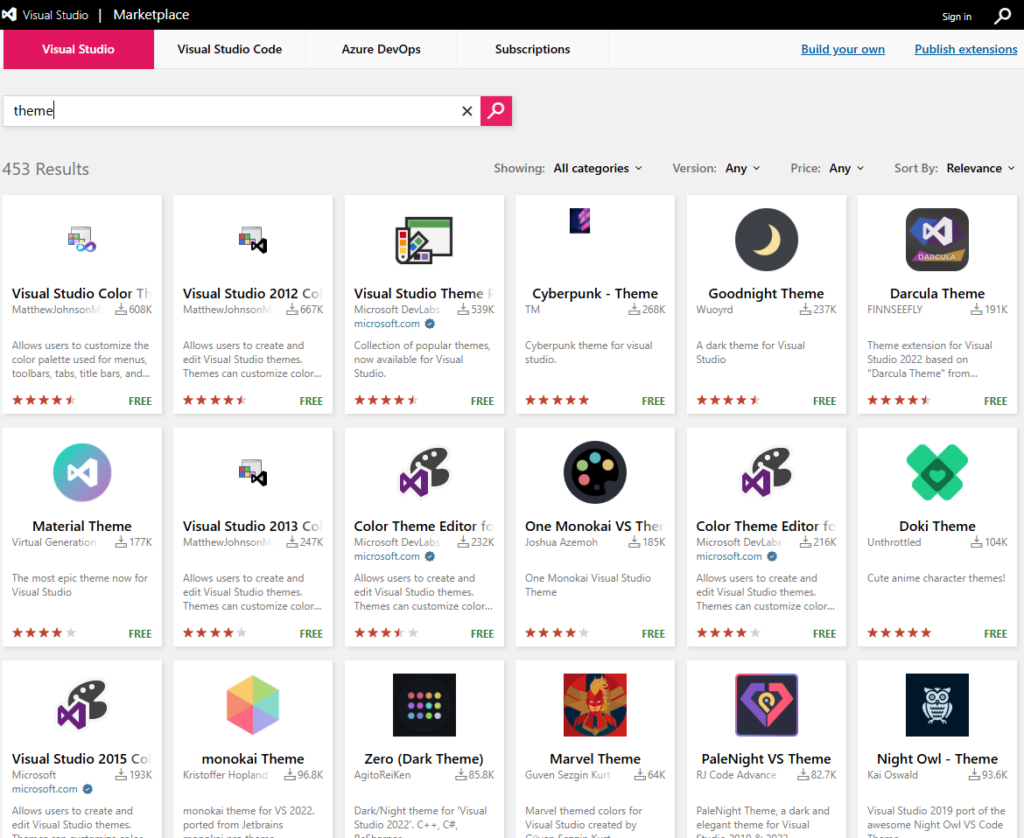Open the 216K Color Theme Editor palette icon

point(767,472)
